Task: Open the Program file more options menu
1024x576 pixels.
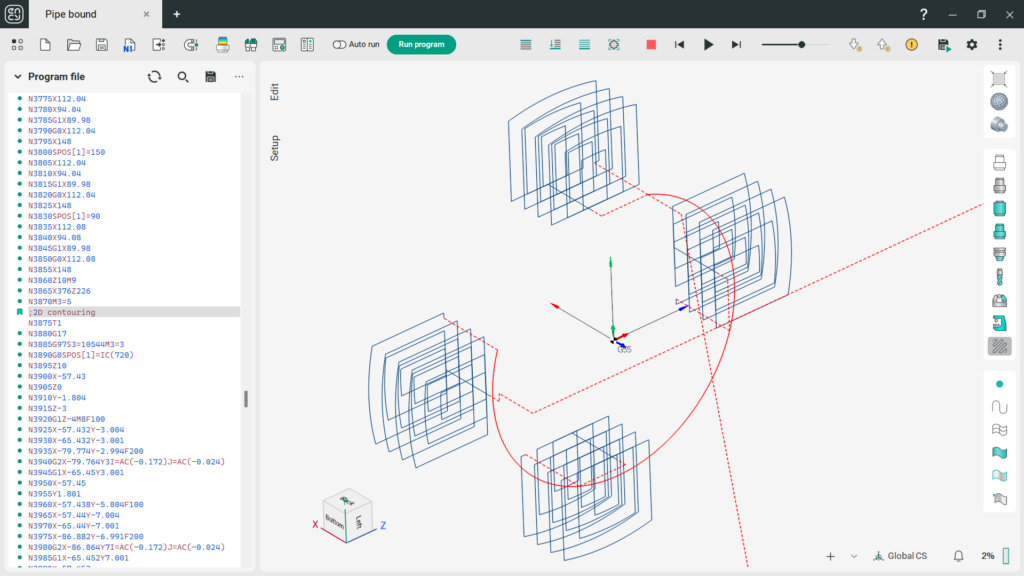Action: pos(239,76)
